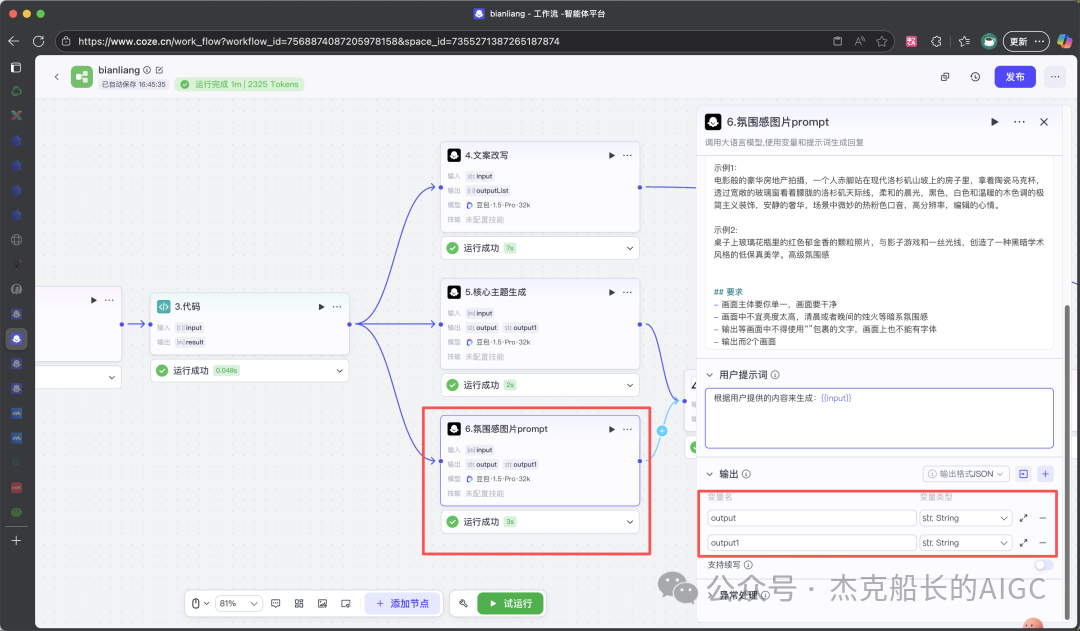Image resolution: width=1080 pixels, height=631 pixels.
Task: Open mouse interaction mode dropdown
Action: (x=200, y=603)
